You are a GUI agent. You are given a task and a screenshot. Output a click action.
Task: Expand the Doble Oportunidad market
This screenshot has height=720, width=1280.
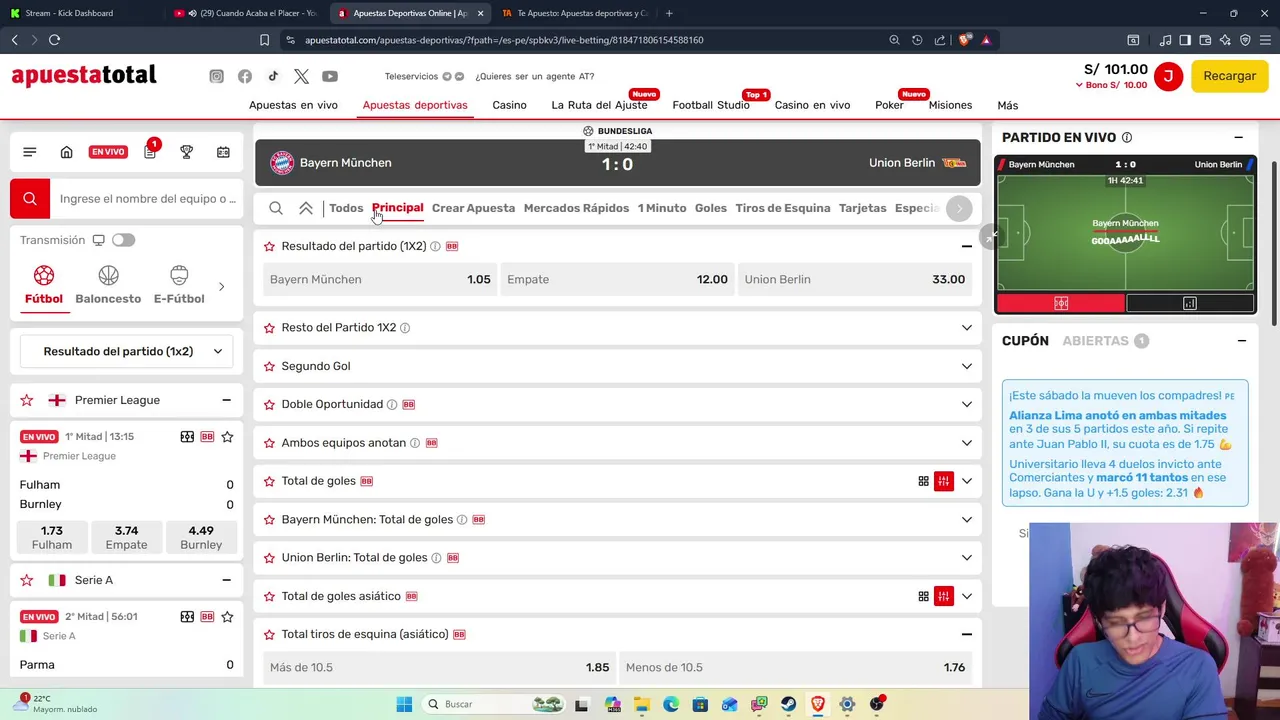pyautogui.click(x=966, y=404)
